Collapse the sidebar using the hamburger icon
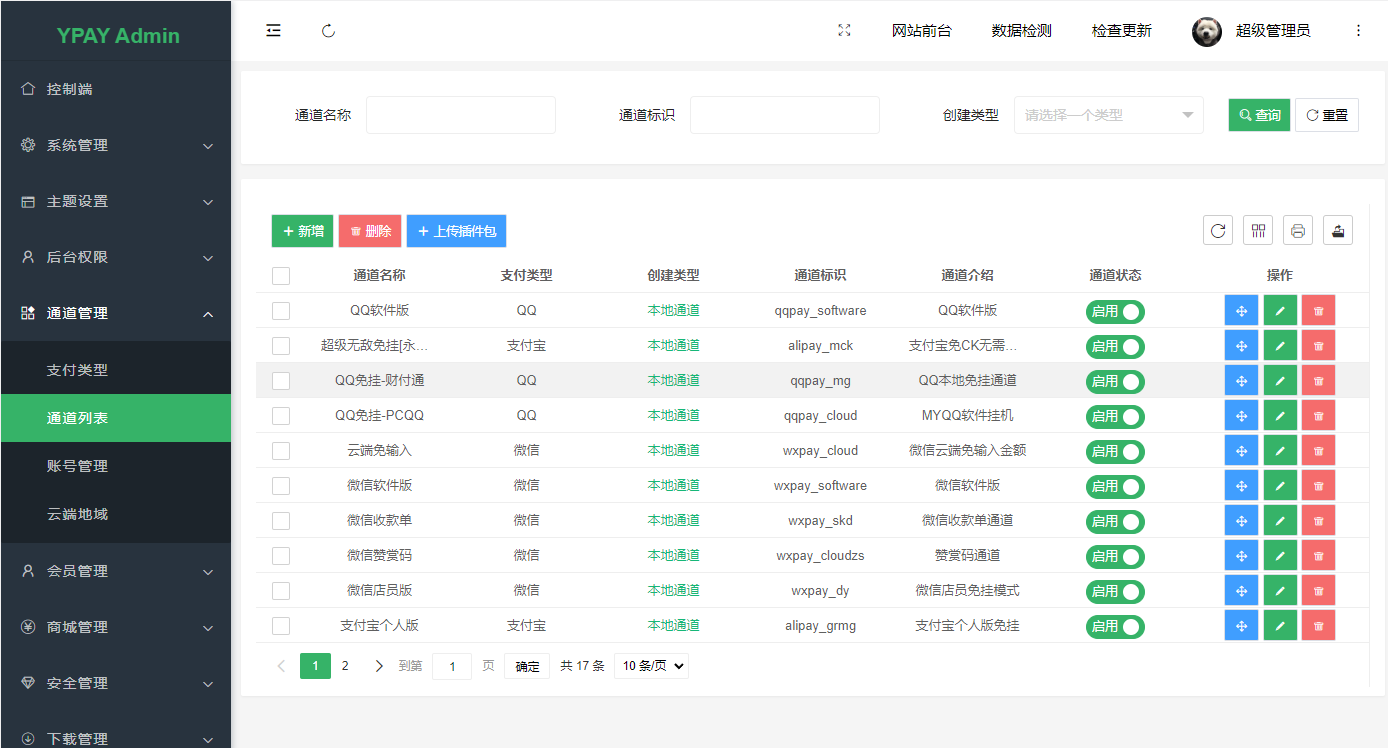 pyautogui.click(x=273, y=30)
